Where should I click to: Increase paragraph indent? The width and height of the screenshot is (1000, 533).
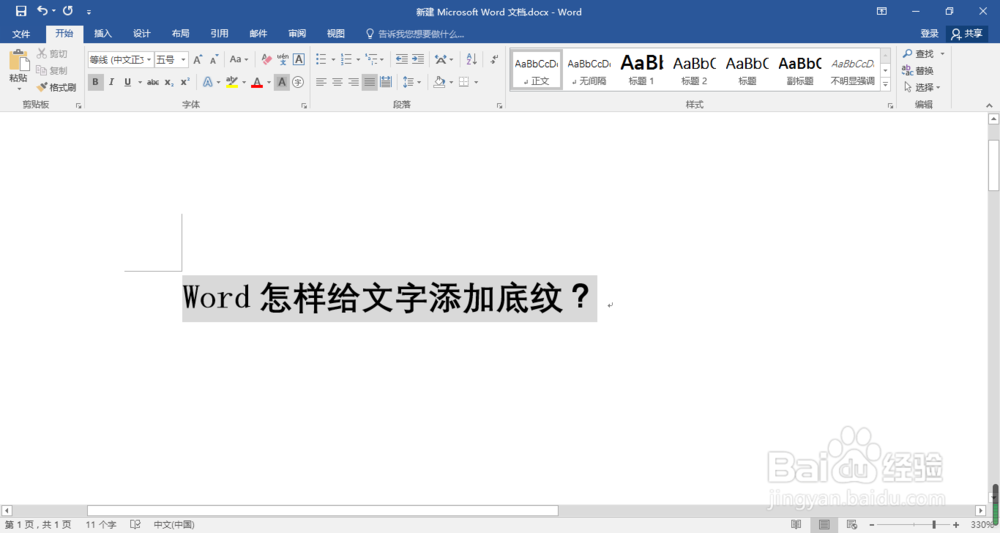418,59
